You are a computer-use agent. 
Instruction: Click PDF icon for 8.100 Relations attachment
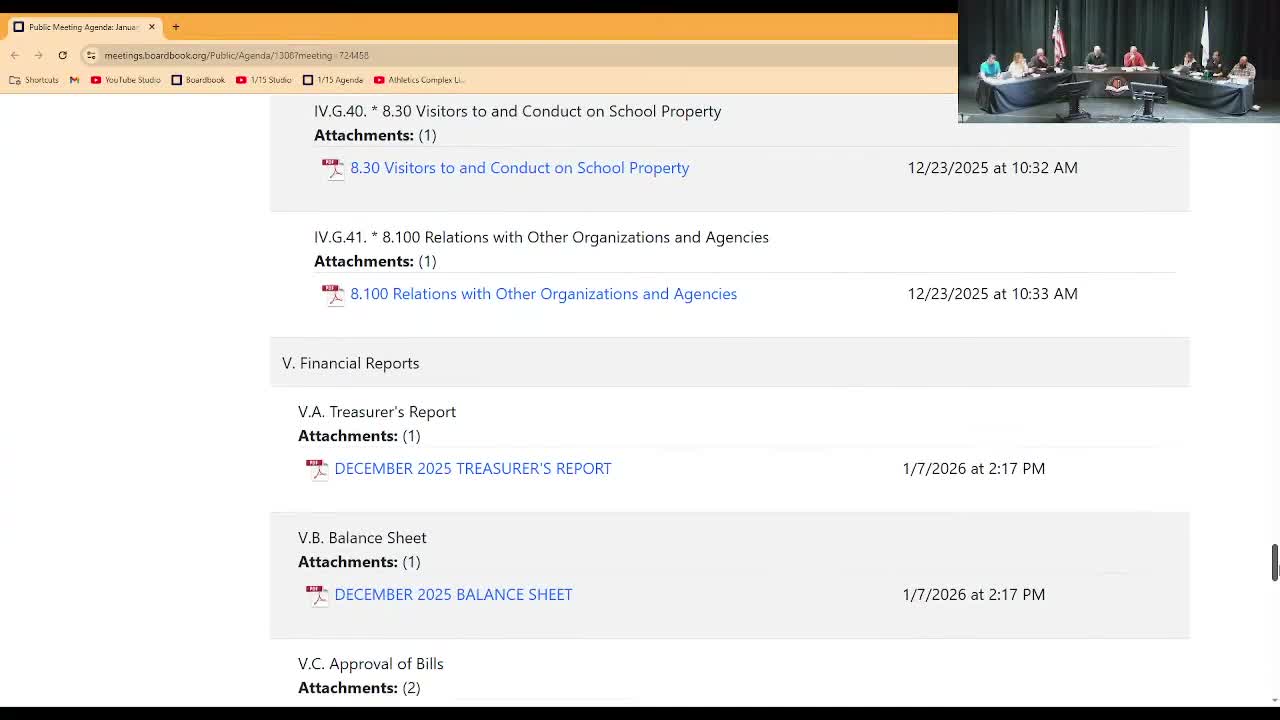pos(333,294)
